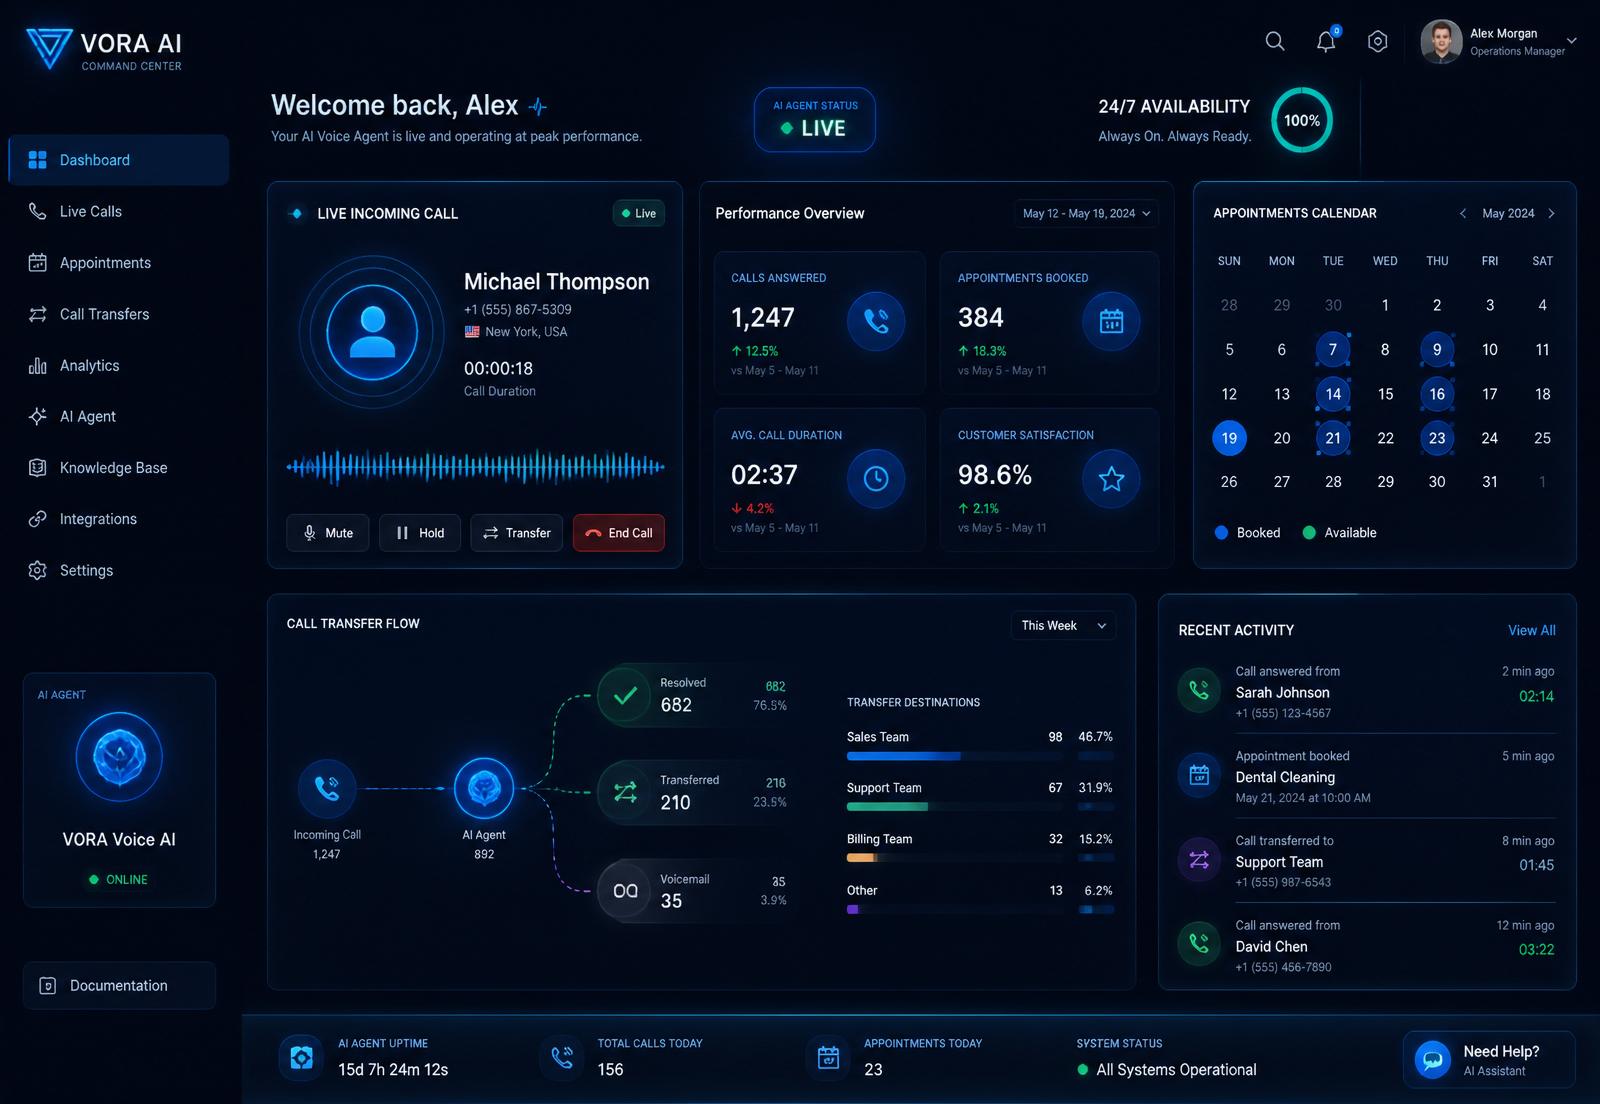Viewport: 1600px width, 1104px height.
Task: Open AI Agent sidebar item
Action: [x=119, y=417]
